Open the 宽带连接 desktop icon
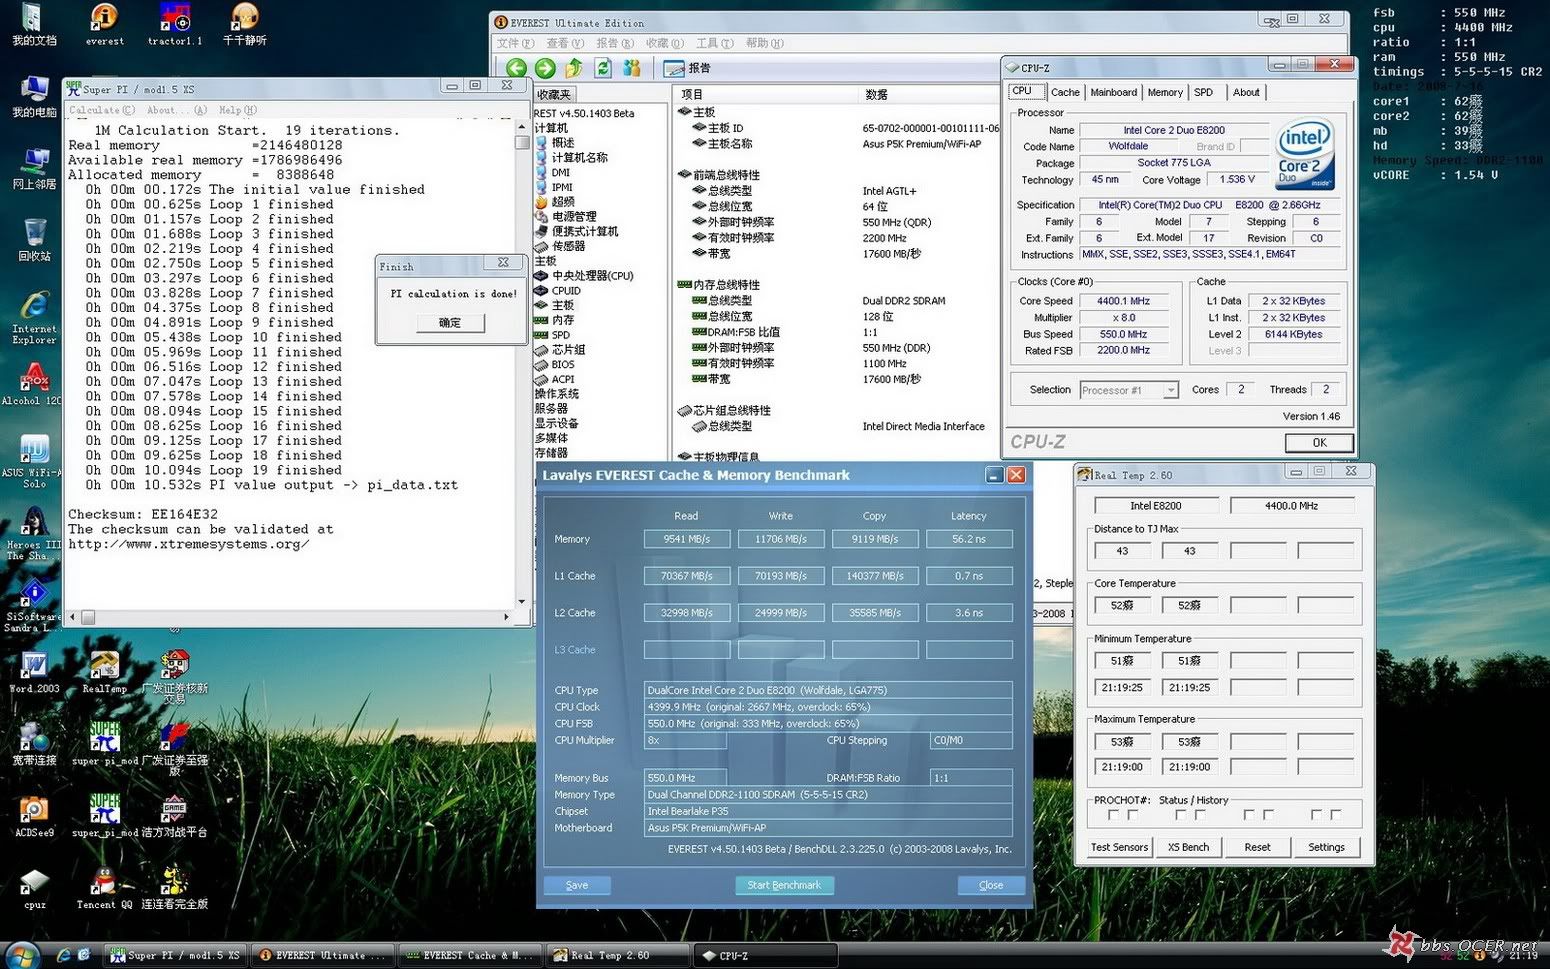This screenshot has width=1550, height=969. [34, 745]
